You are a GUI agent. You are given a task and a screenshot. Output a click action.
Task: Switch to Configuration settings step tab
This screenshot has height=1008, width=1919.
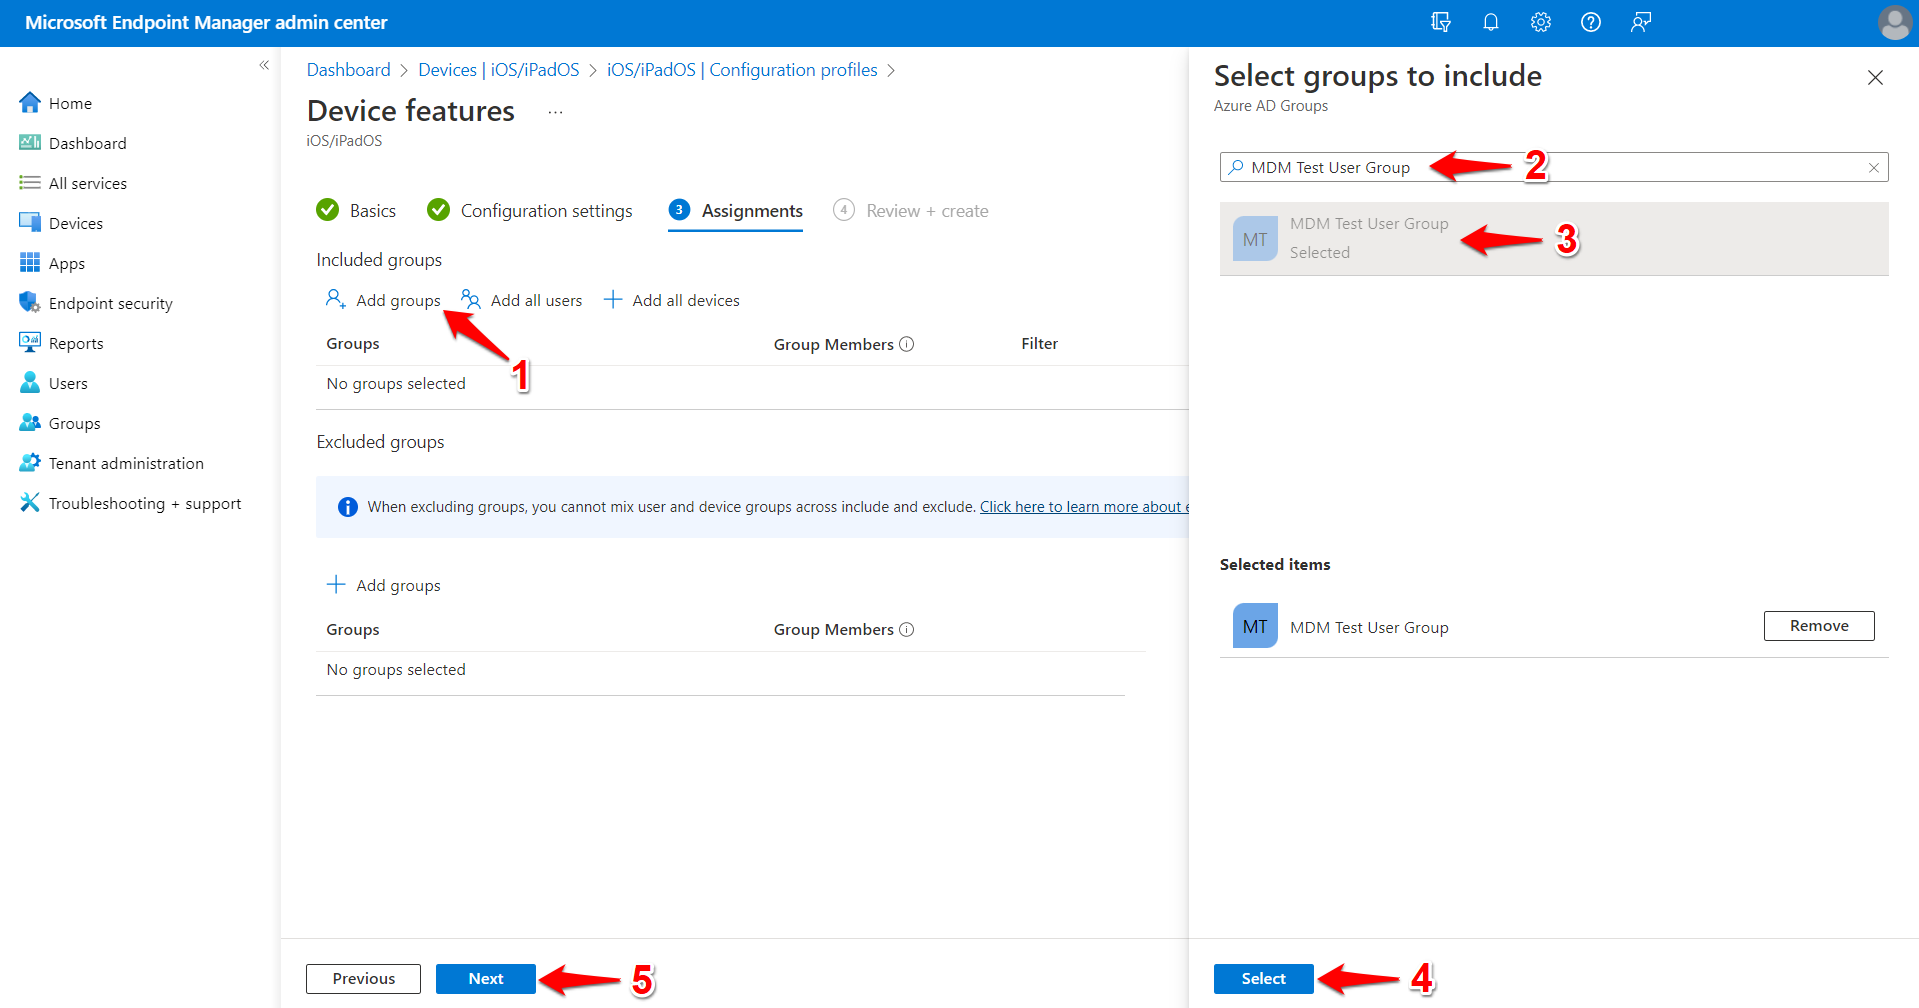pos(530,210)
